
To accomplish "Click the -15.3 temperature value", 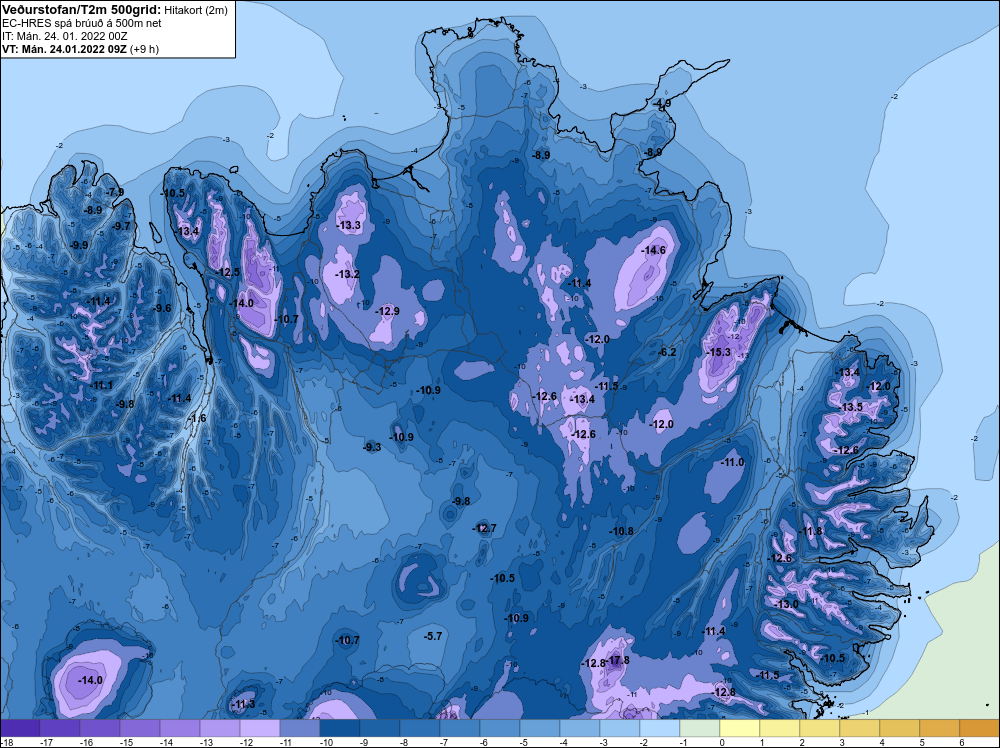I will (x=719, y=352).
